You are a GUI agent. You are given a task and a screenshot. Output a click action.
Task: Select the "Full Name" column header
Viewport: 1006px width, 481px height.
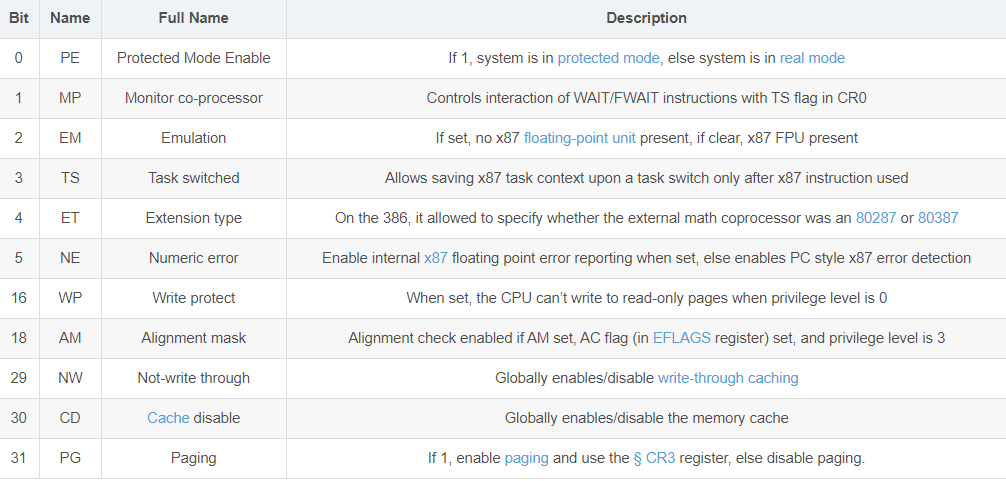point(193,18)
